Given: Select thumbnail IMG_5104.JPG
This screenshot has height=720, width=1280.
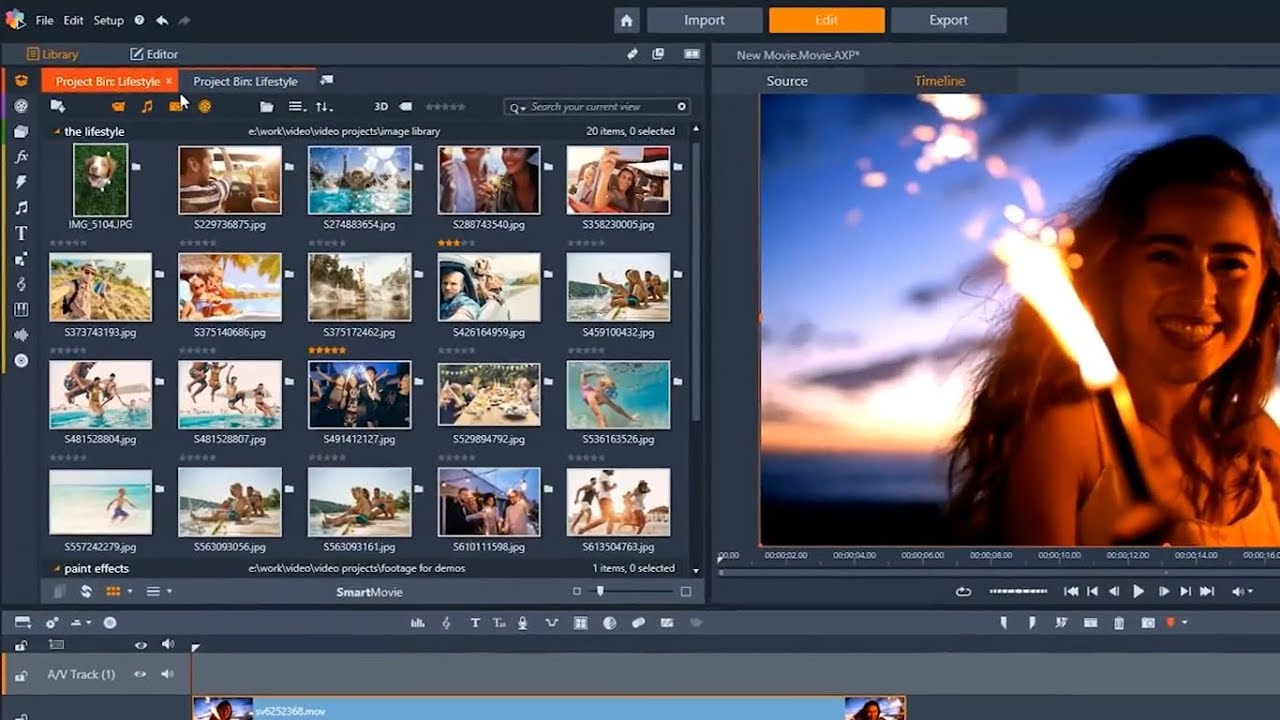Looking at the screenshot, I should tap(100, 180).
